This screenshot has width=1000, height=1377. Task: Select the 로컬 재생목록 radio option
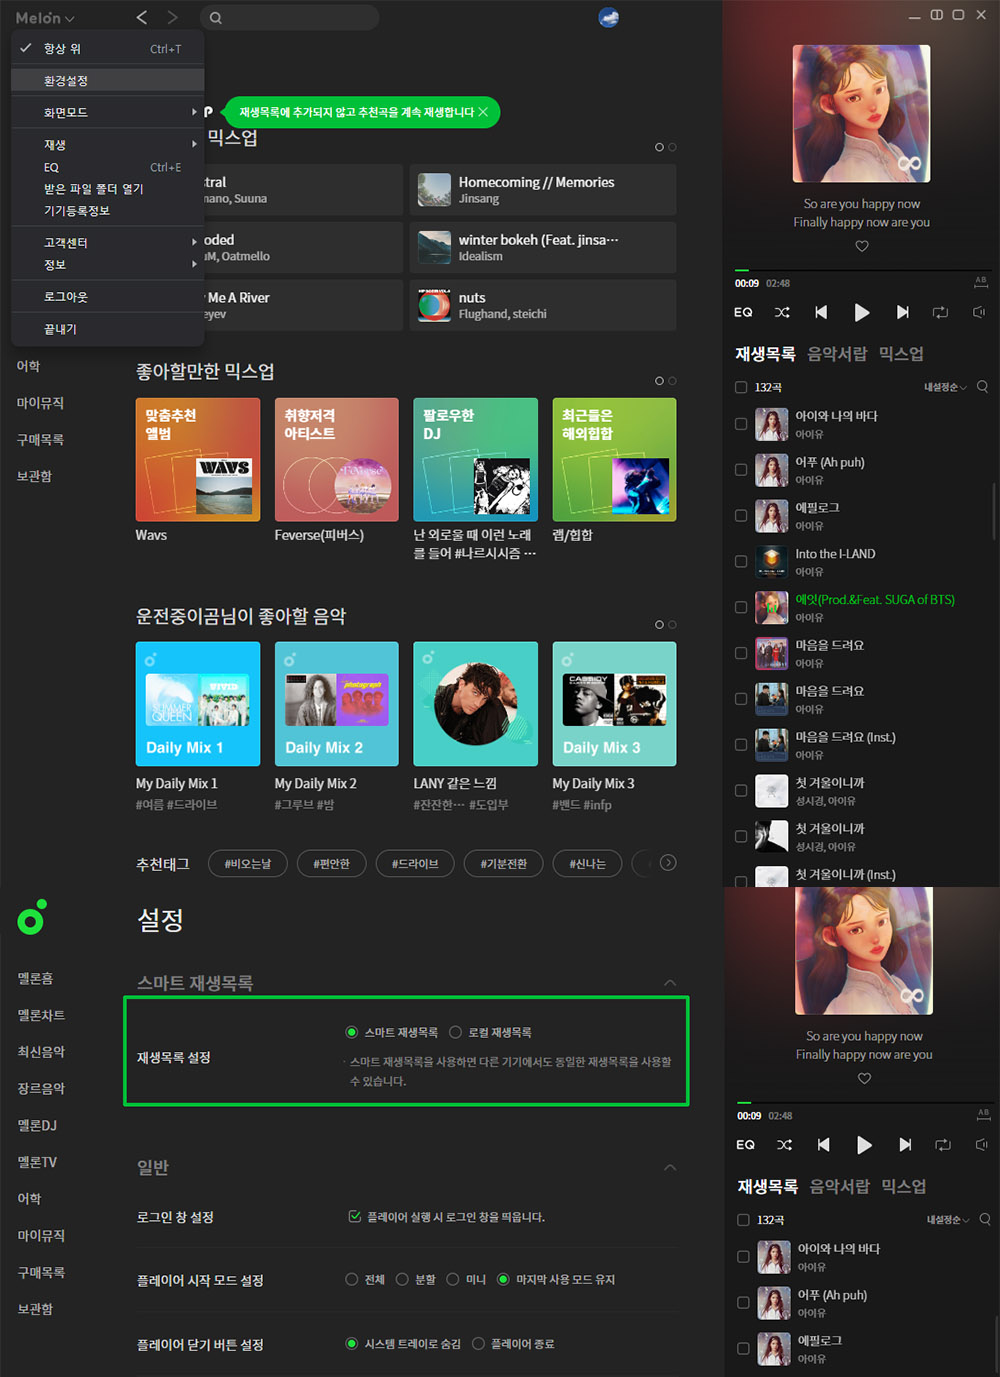pos(455,1032)
